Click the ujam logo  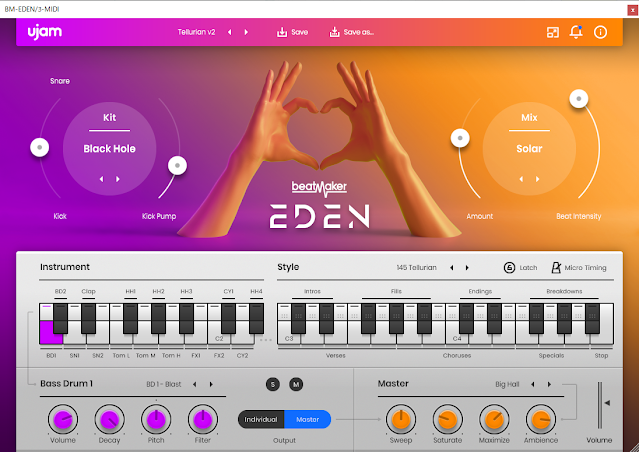point(45,32)
